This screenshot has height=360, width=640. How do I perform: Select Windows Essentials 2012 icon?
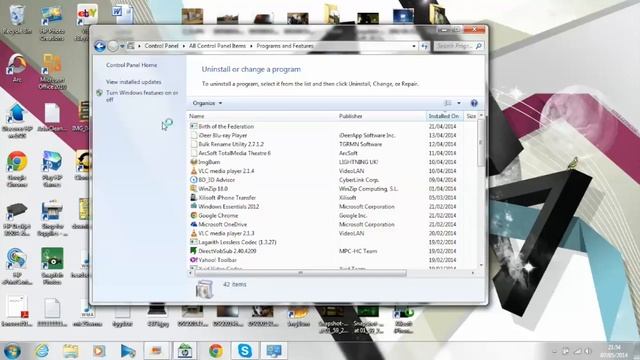[194, 207]
